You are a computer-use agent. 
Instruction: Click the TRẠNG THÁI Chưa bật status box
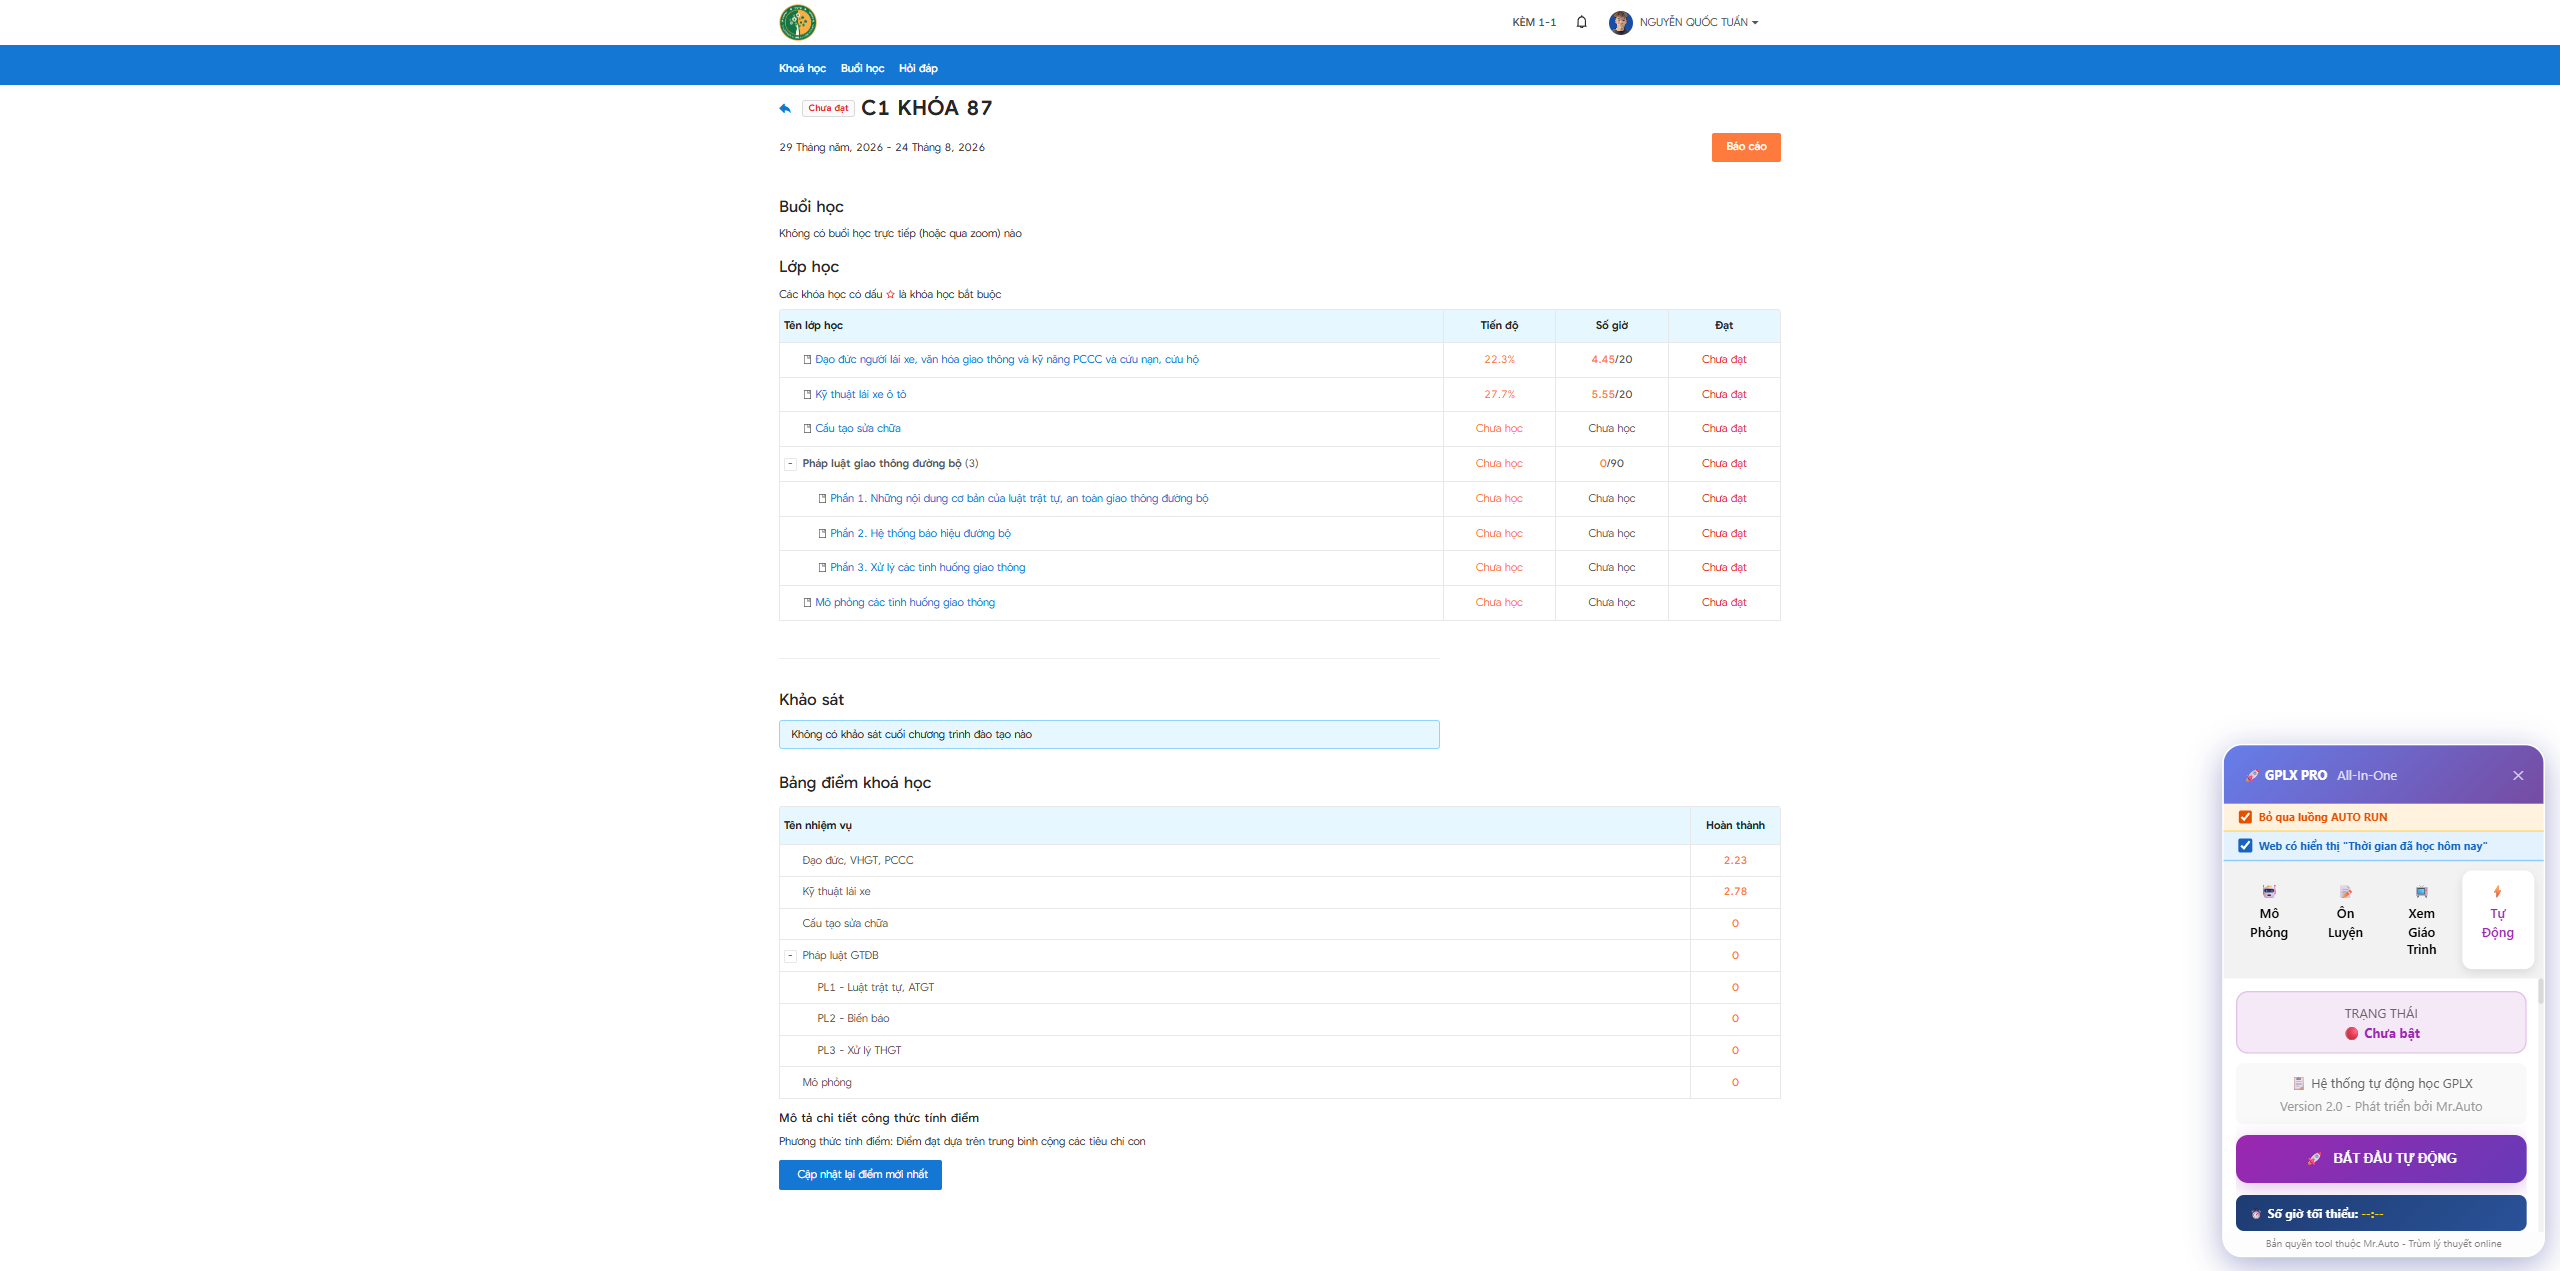(x=2380, y=1022)
